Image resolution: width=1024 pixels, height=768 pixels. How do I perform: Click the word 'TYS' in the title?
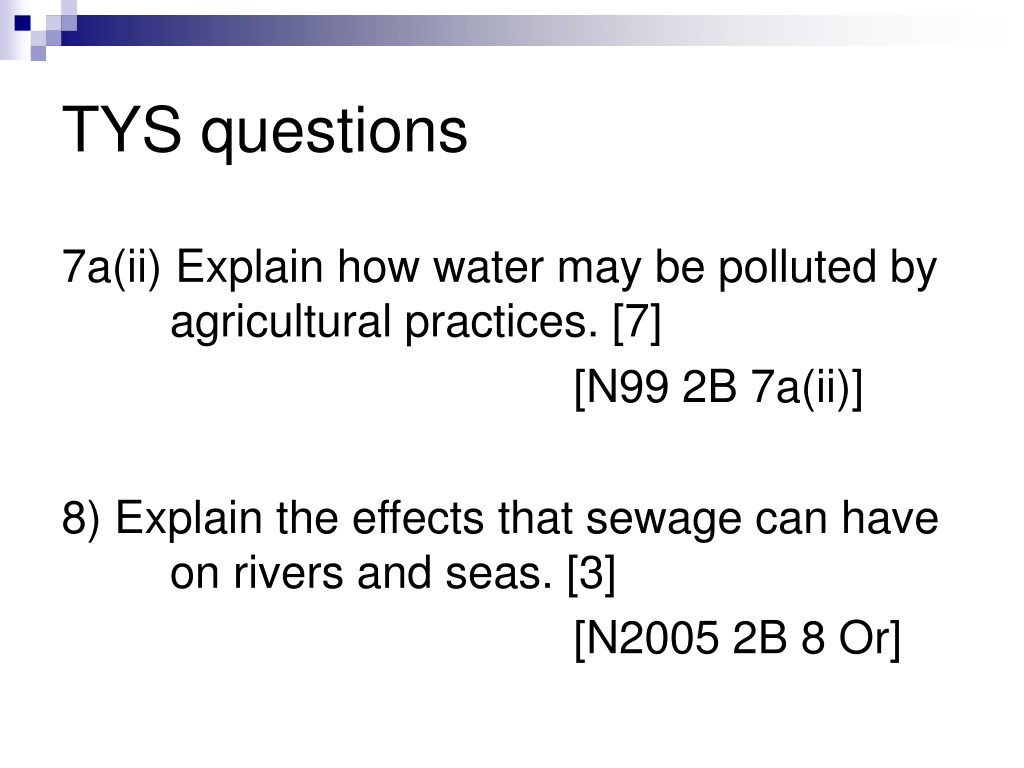(121, 129)
